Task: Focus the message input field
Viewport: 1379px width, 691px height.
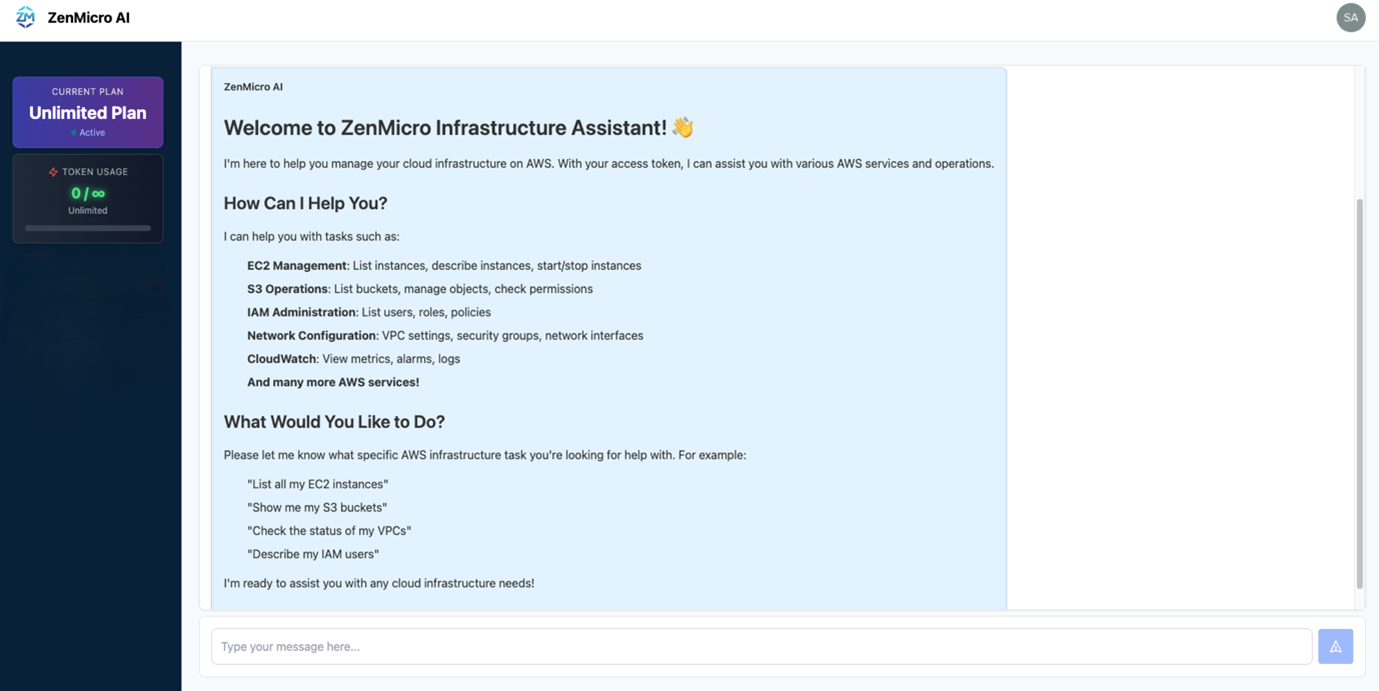Action: click(760, 647)
